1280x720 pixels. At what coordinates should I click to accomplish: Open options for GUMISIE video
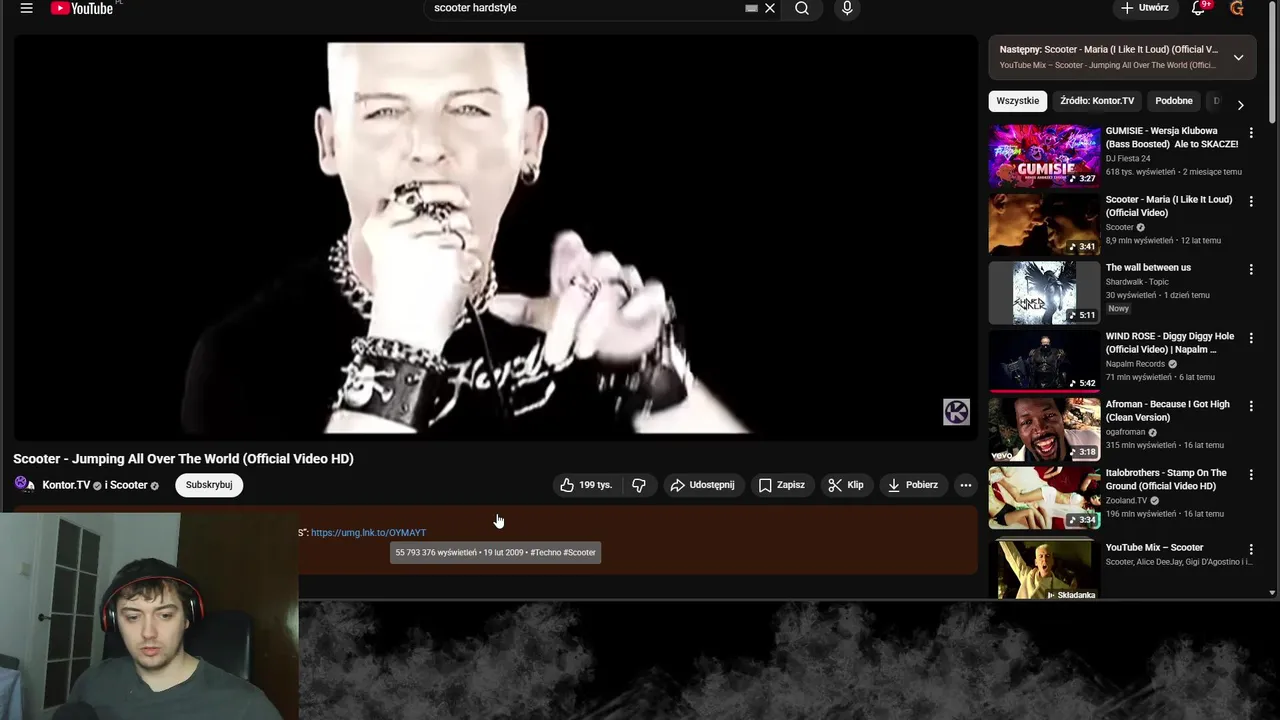[x=1251, y=132]
